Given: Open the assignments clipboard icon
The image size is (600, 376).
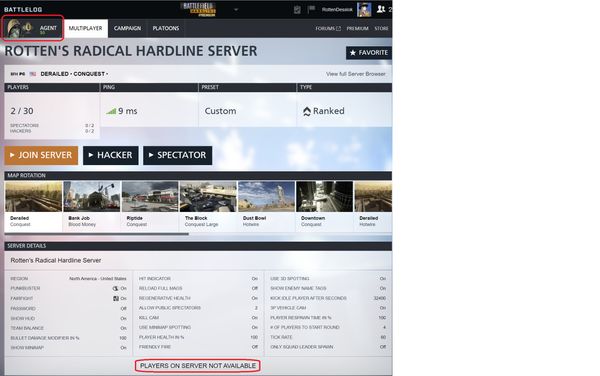Looking at the screenshot, I should pyautogui.click(x=297, y=9).
